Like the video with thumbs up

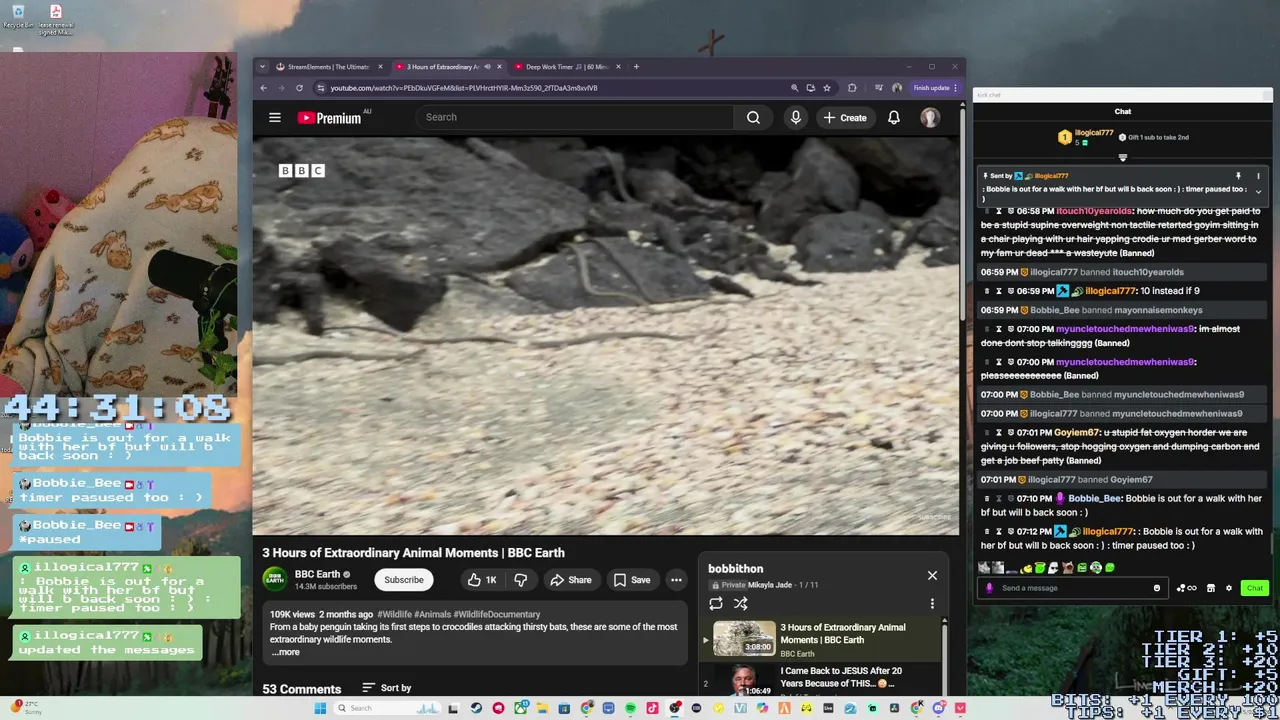[x=482, y=580]
